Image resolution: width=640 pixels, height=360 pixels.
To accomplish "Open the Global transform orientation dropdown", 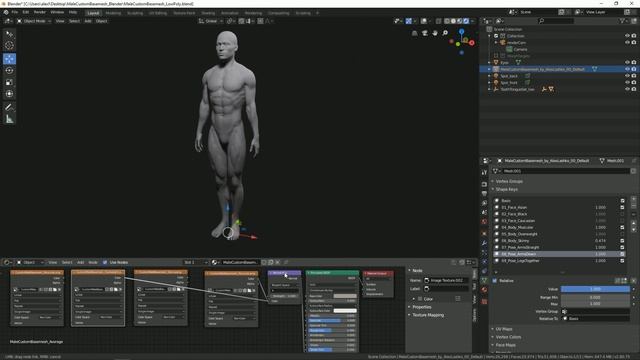I will [211, 21].
